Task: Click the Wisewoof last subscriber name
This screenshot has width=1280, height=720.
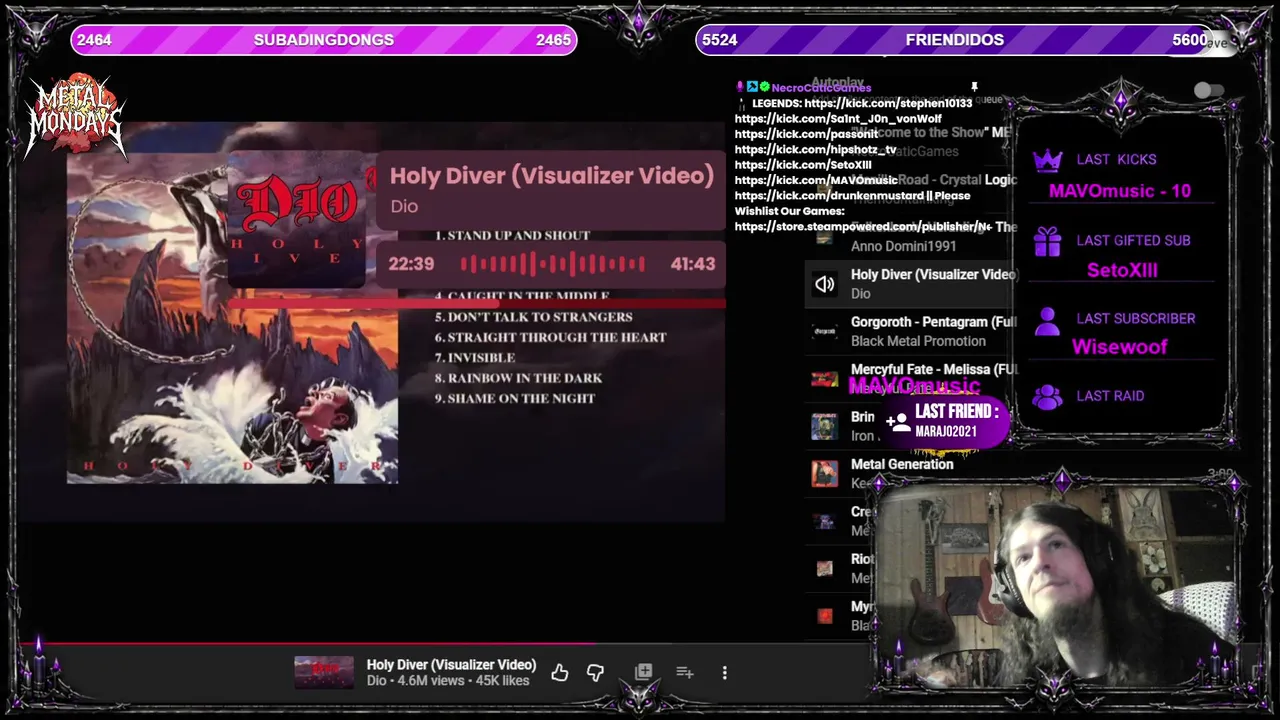Action: tap(1120, 347)
